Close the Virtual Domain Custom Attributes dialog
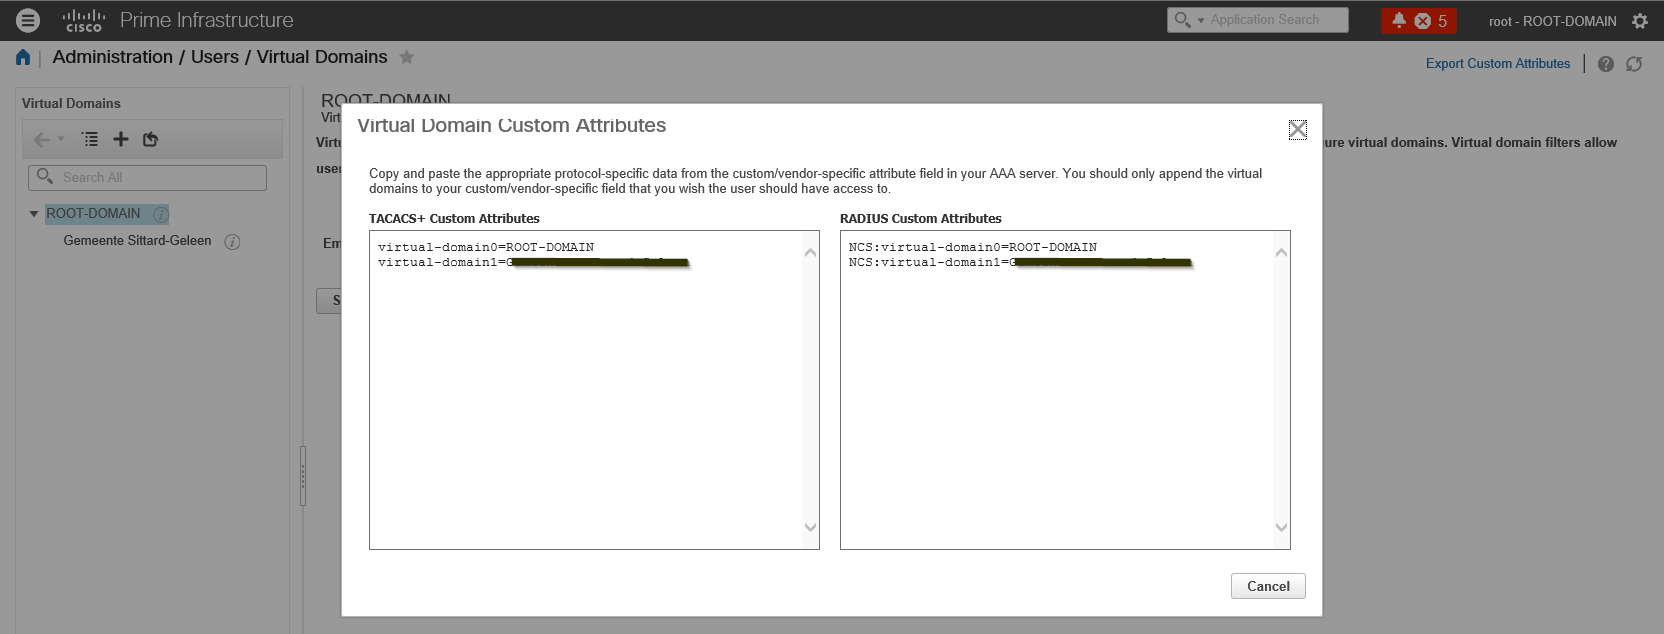This screenshot has width=1664, height=634. (x=1298, y=130)
